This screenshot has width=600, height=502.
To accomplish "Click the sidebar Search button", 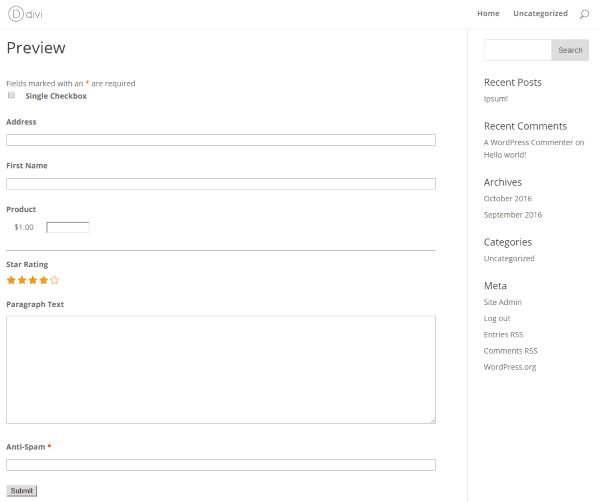I will click(570, 50).
